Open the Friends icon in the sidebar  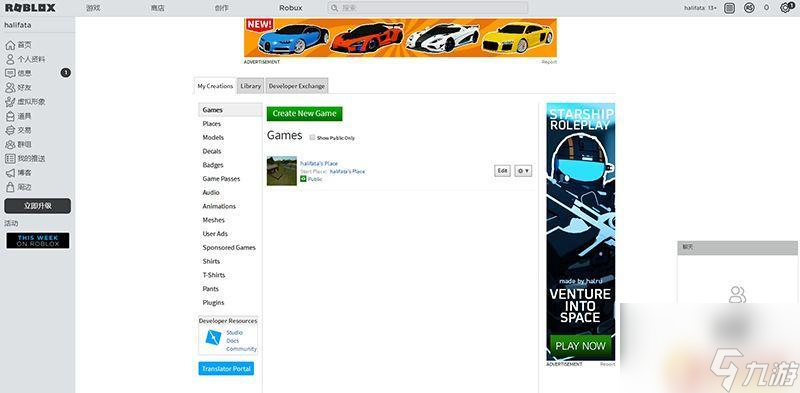[10, 88]
